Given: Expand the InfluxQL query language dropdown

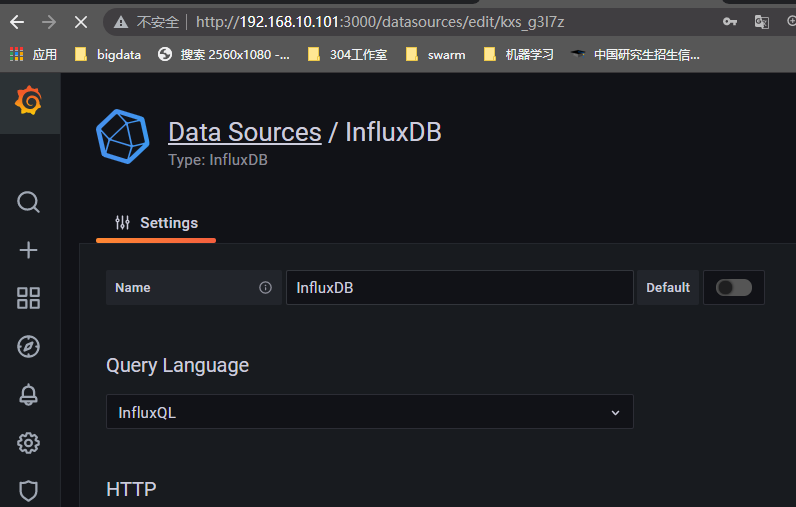Looking at the screenshot, I should tap(369, 412).
